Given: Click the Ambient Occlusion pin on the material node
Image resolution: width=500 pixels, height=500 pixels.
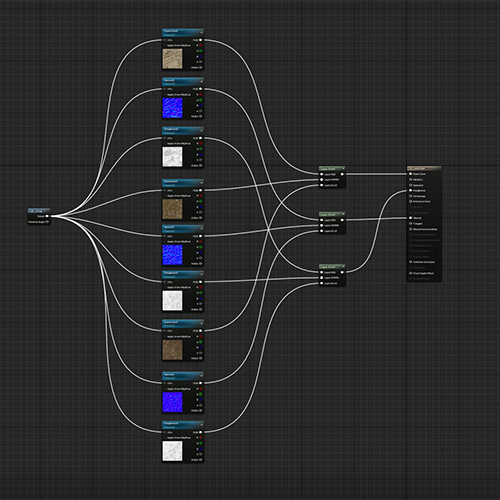Looking at the screenshot, I should pos(411,262).
